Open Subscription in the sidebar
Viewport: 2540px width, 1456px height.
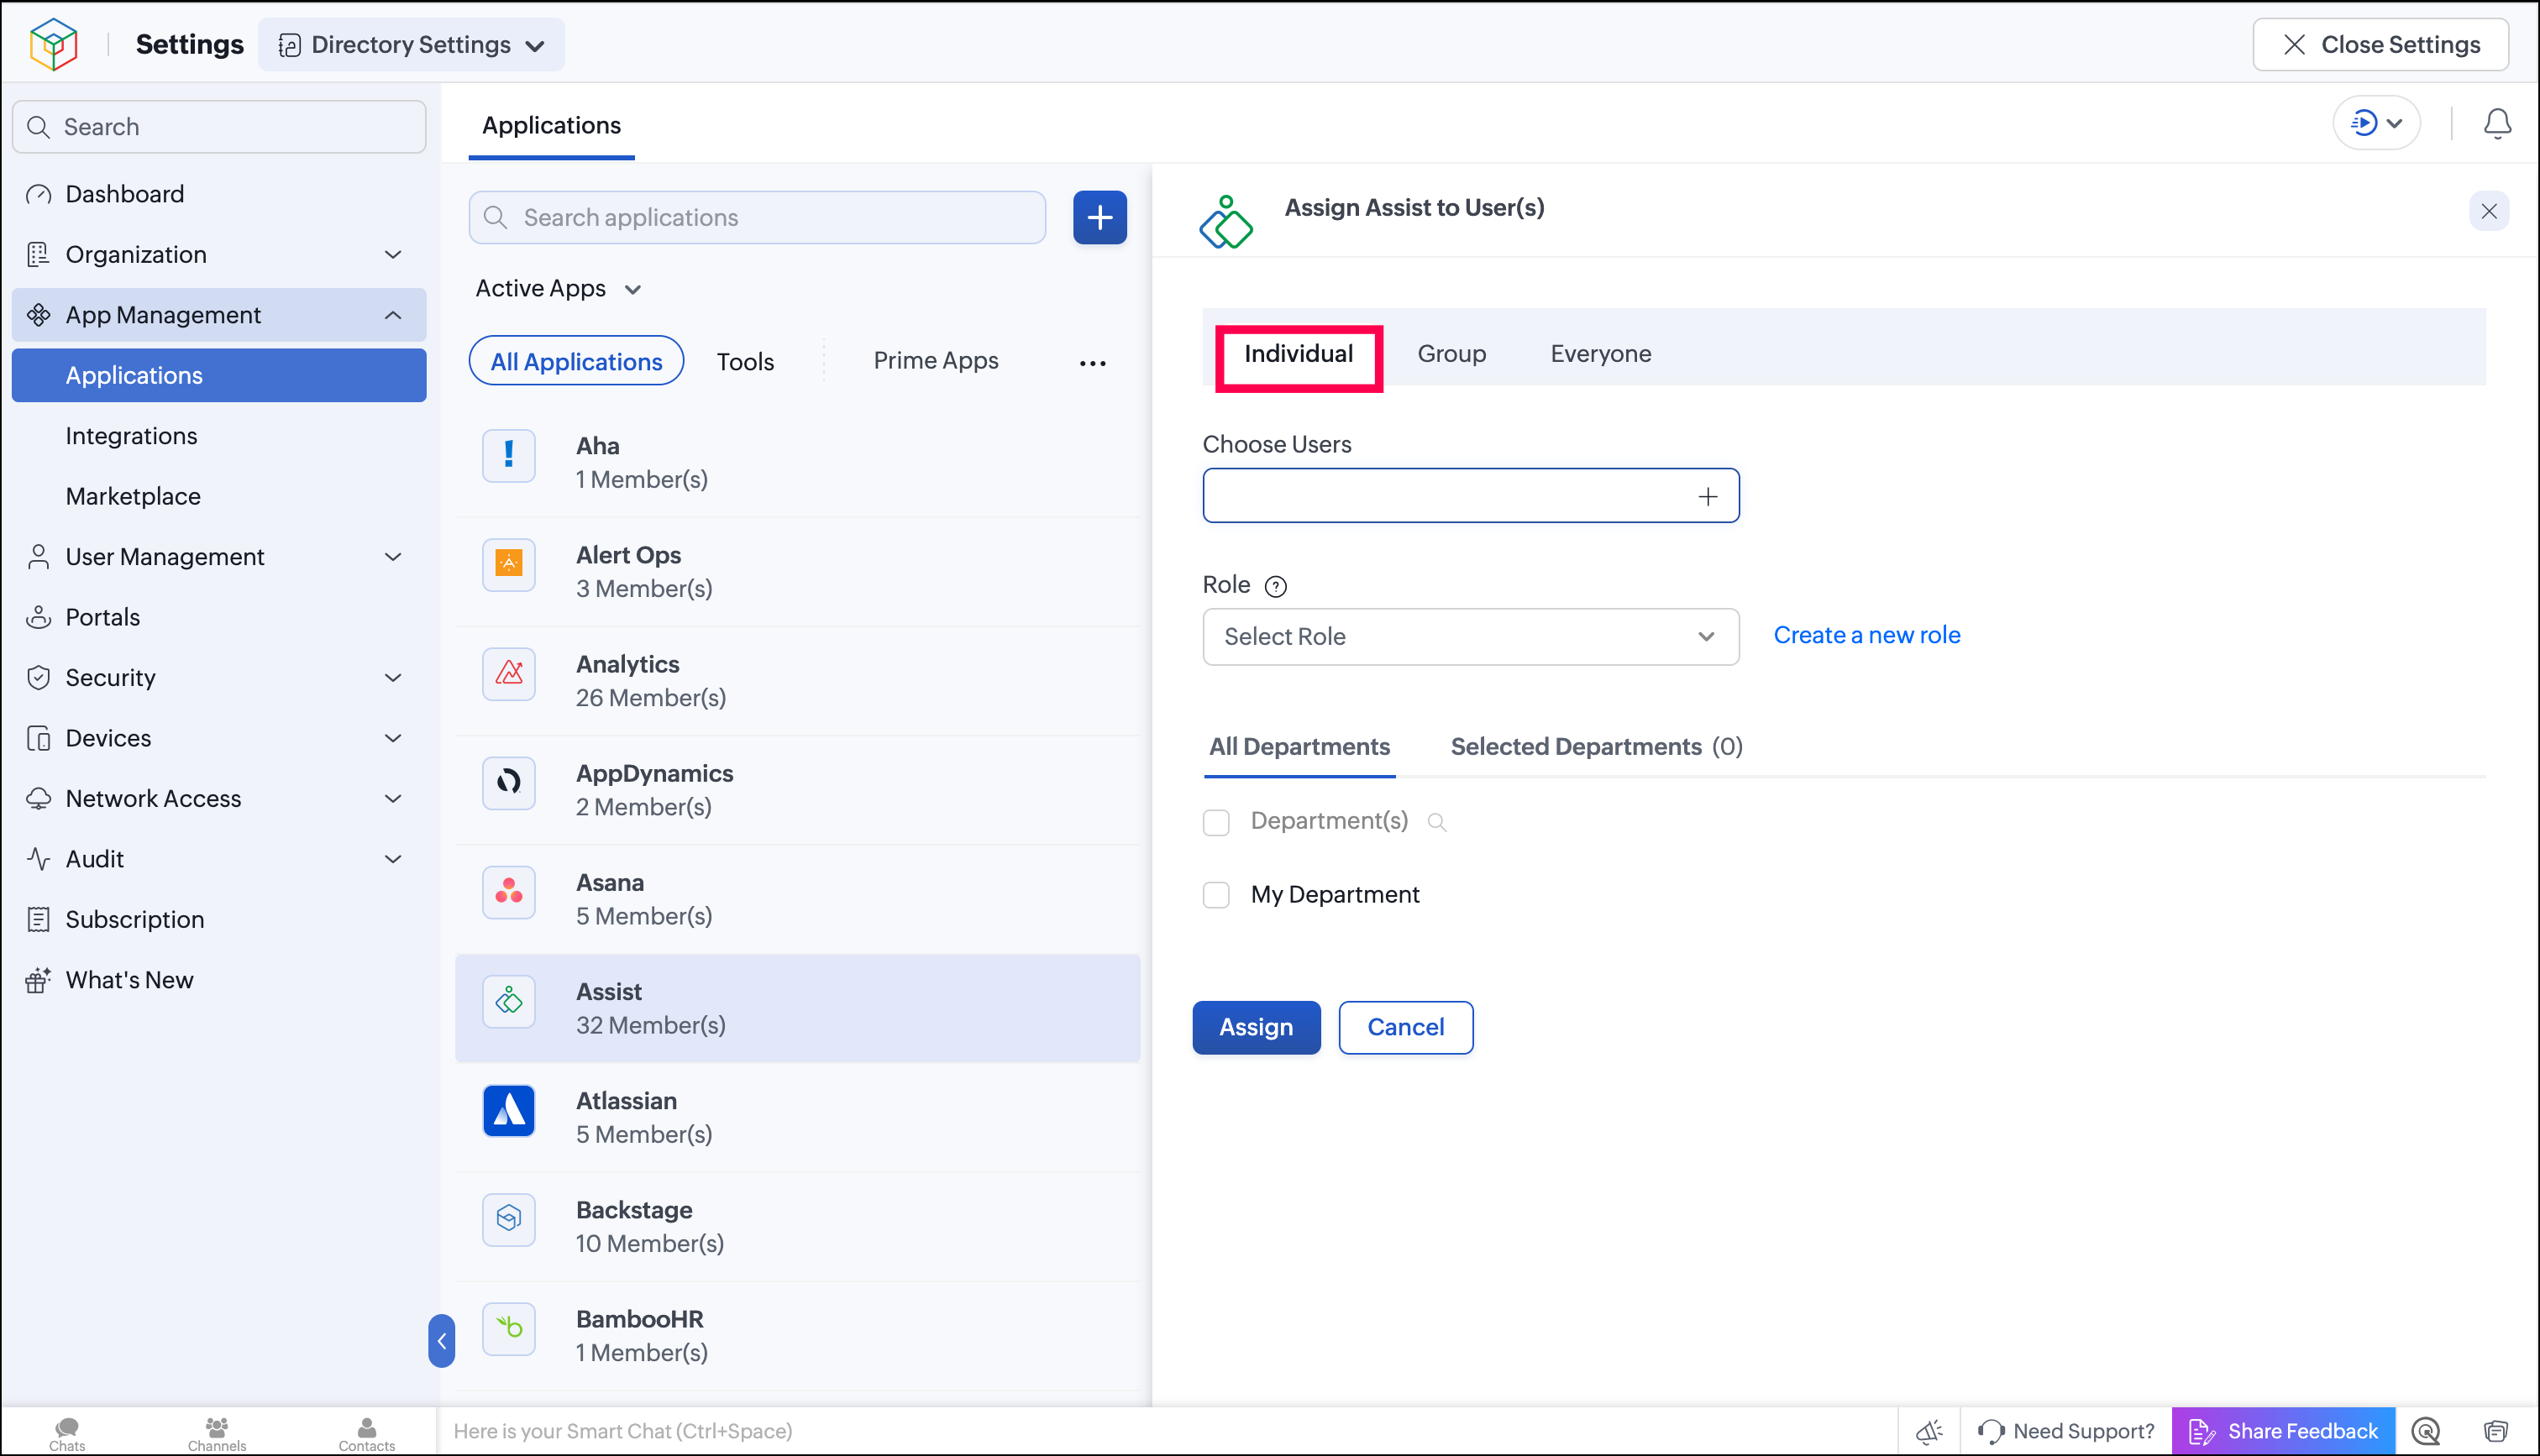(x=219, y=919)
